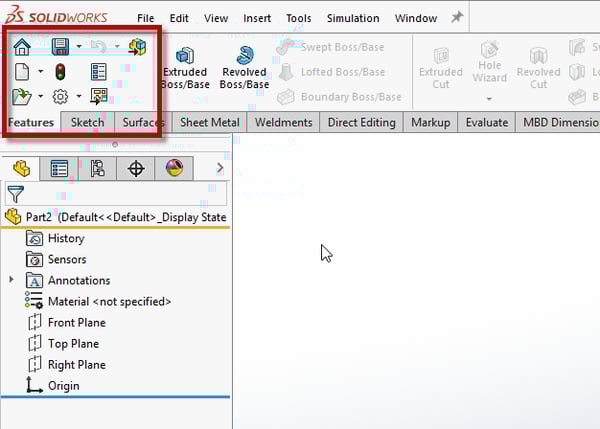This screenshot has height=429, width=600.
Task: Open the Edit menu
Action: point(179,18)
